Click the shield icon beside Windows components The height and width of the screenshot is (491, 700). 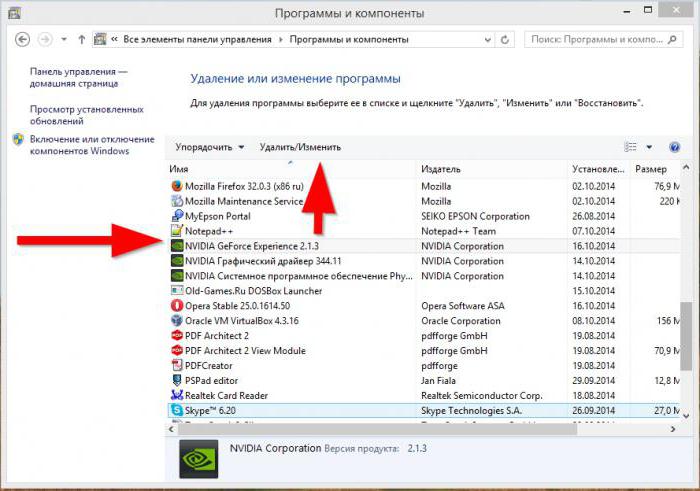[x=18, y=140]
